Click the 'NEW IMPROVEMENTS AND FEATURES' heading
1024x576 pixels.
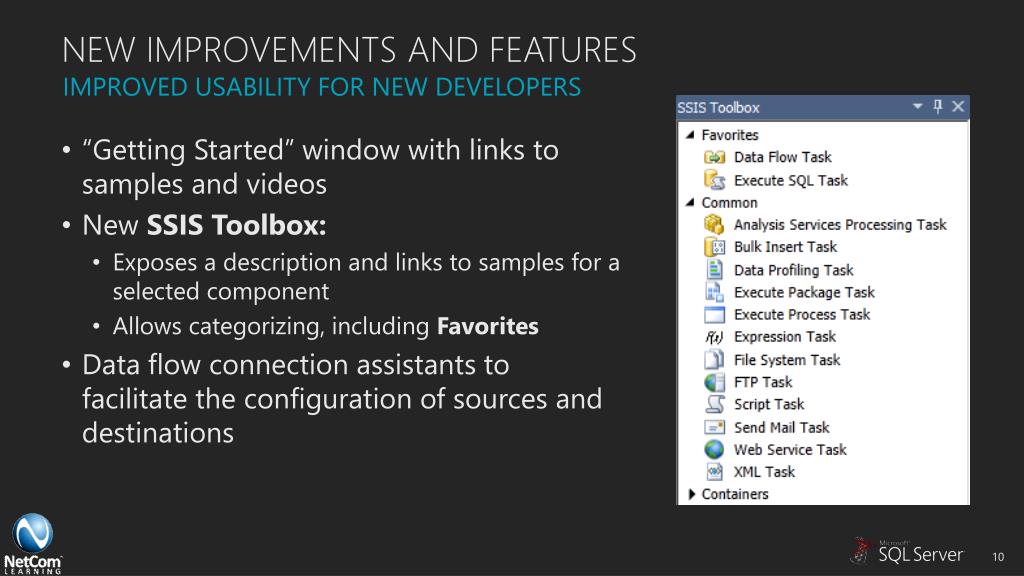[349, 50]
